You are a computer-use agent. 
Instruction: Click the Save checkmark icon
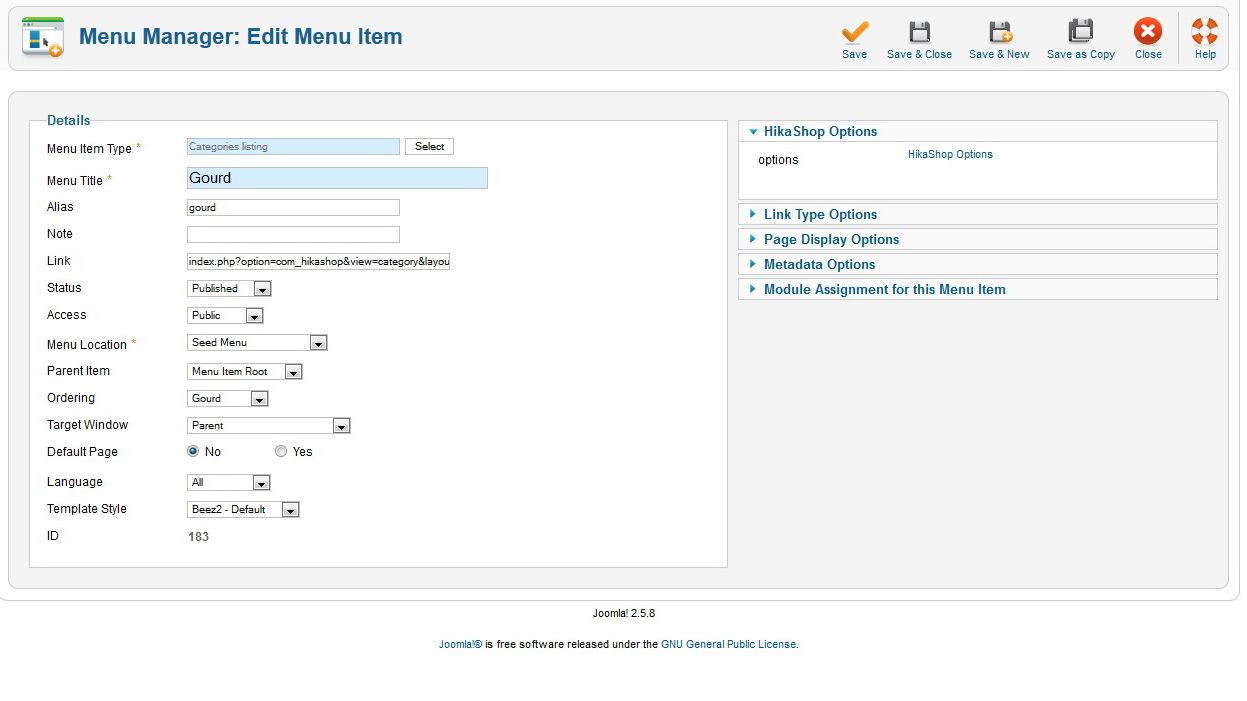pos(854,31)
